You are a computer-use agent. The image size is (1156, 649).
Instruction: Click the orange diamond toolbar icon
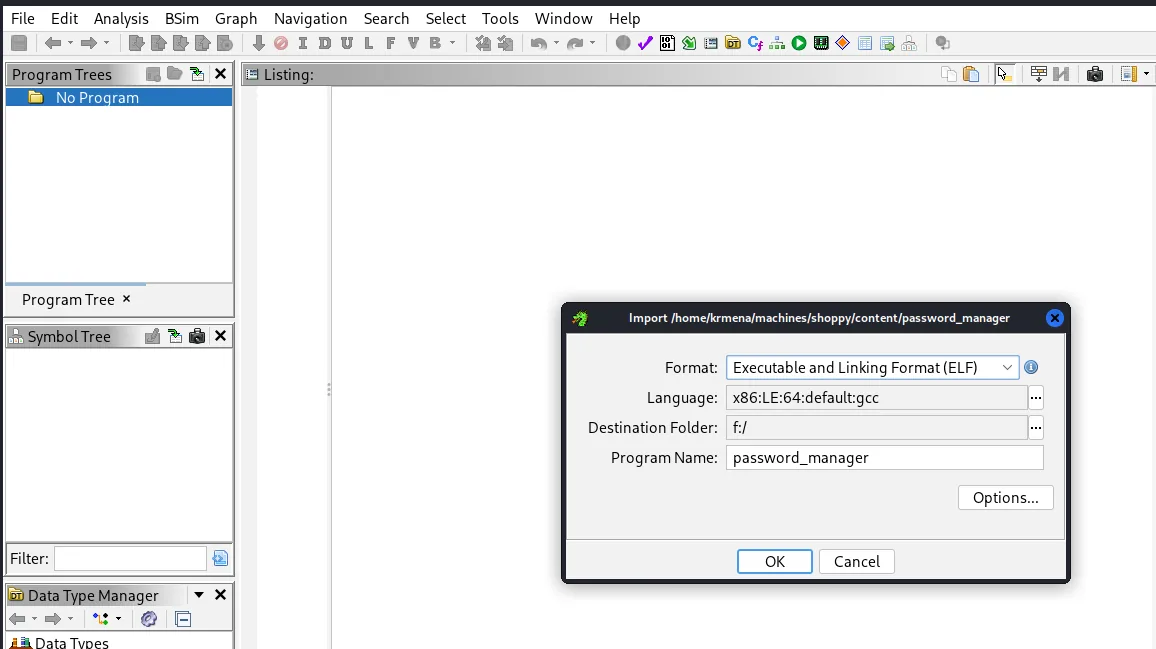click(x=843, y=44)
